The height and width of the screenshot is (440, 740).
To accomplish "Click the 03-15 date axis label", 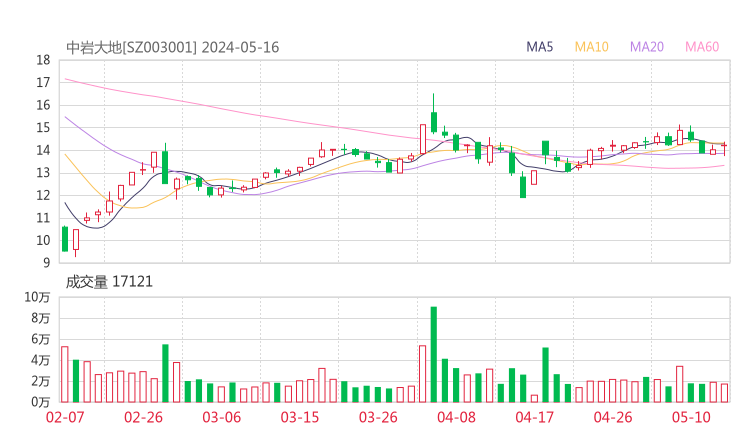I will [300, 417].
